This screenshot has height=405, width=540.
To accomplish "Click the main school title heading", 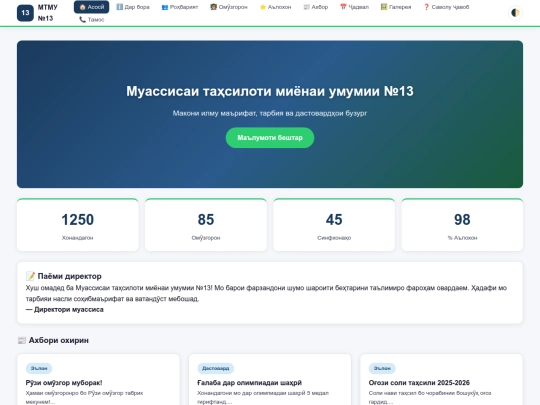I will [x=270, y=91].
